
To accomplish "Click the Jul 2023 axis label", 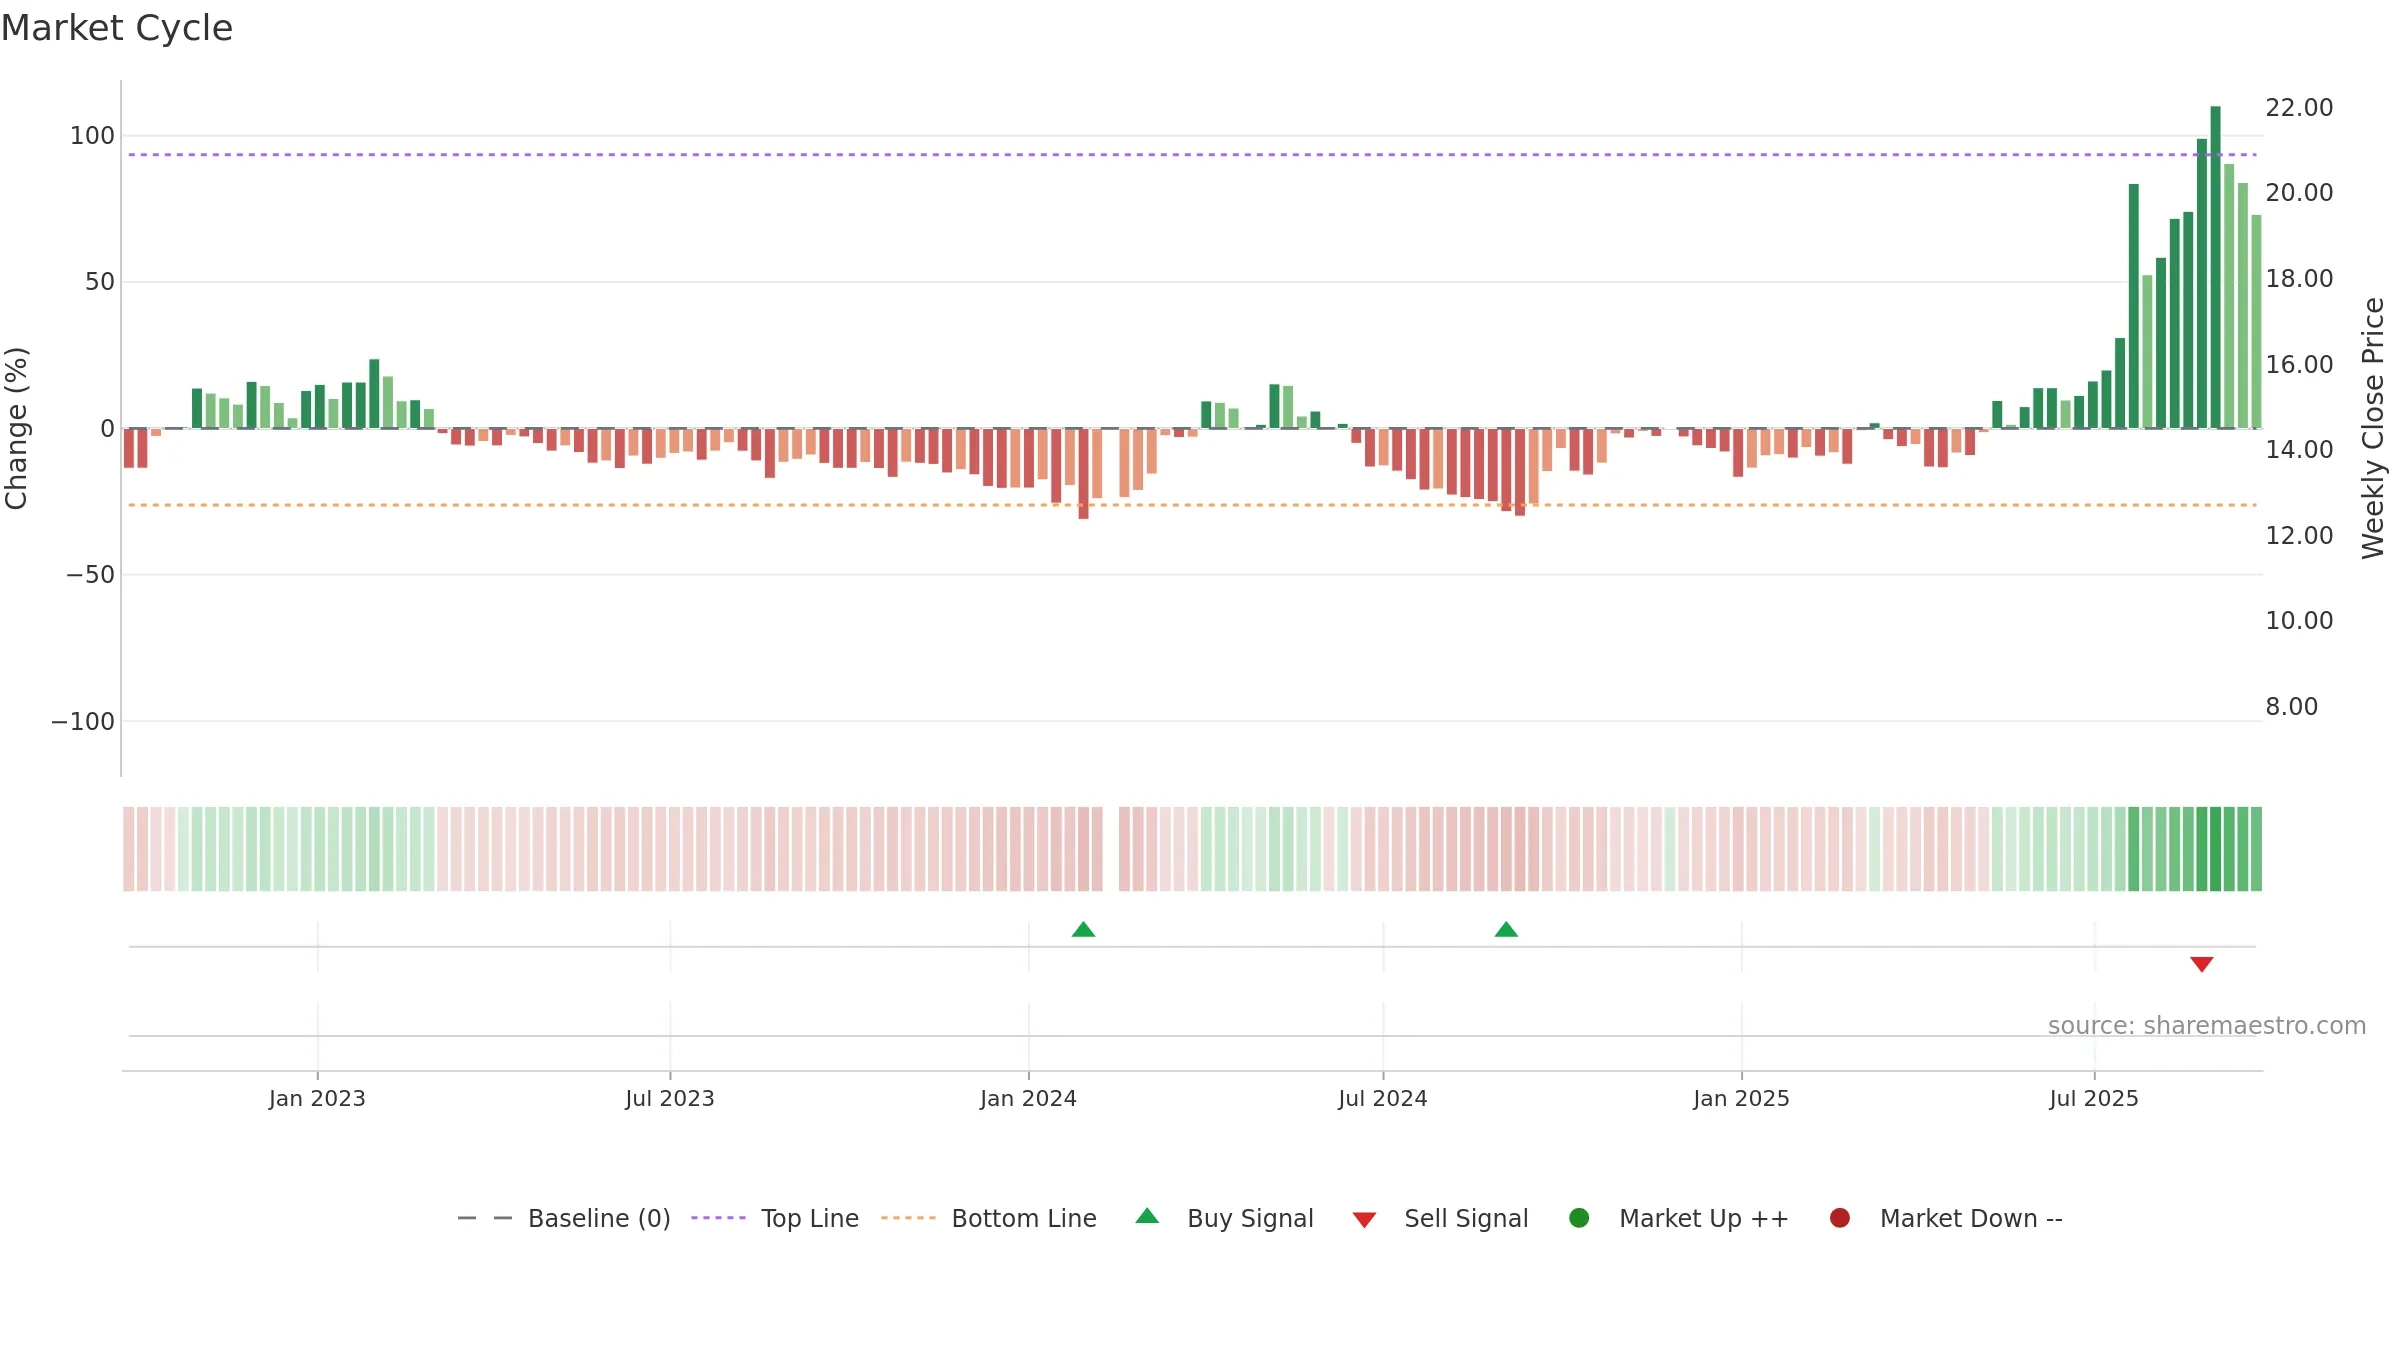I will (670, 1099).
